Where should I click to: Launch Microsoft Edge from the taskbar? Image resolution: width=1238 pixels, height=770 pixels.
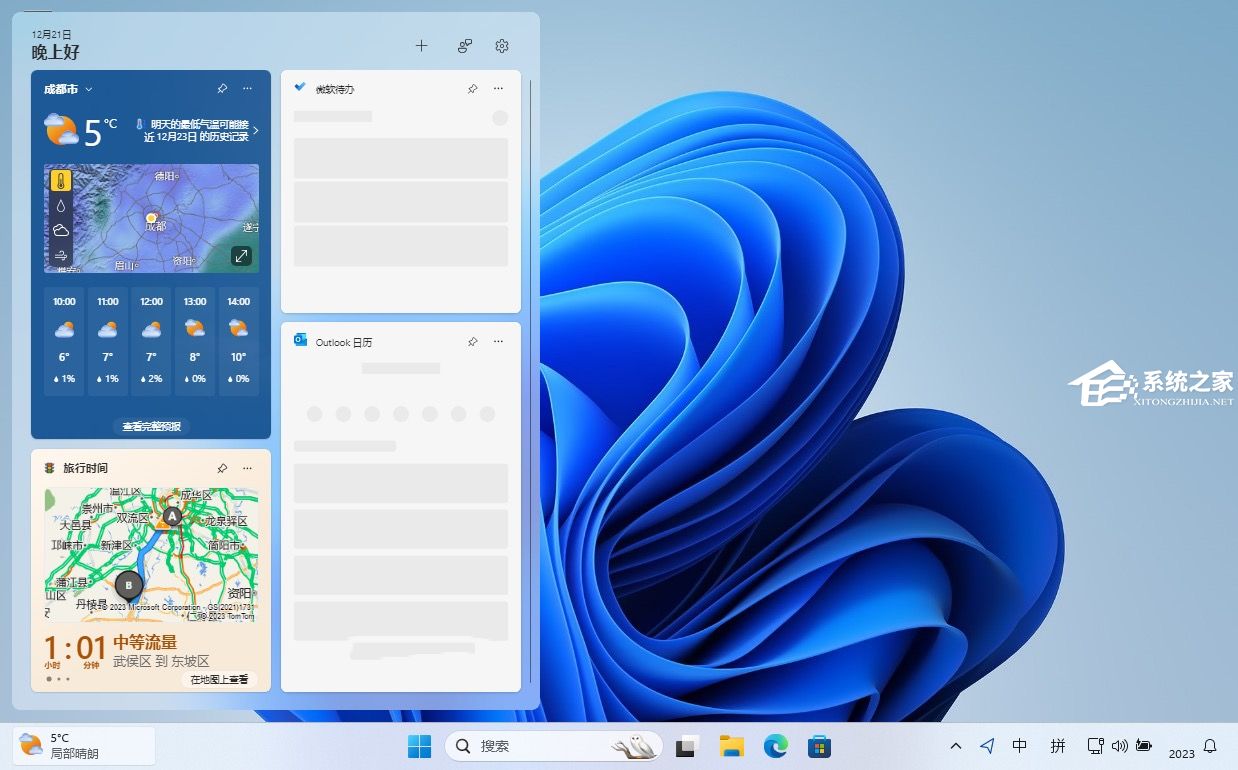coord(775,746)
